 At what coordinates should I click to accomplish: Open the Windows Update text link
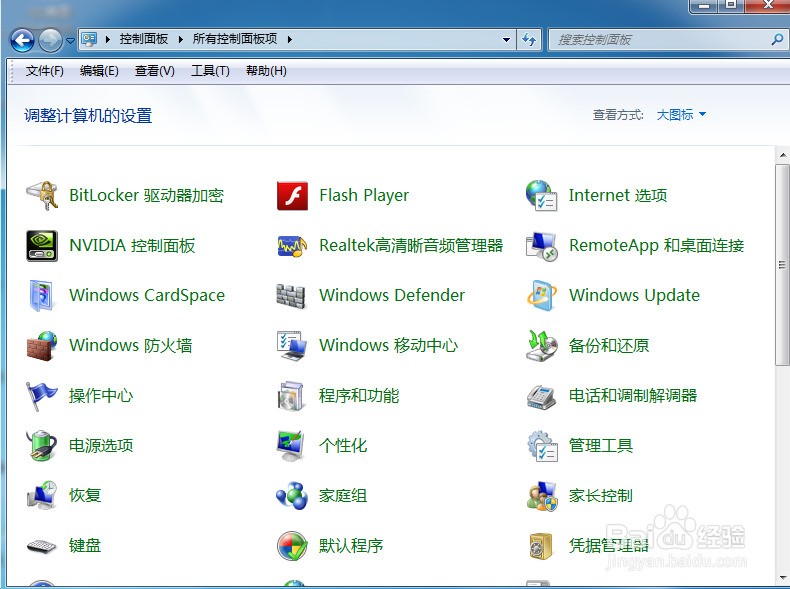(634, 295)
